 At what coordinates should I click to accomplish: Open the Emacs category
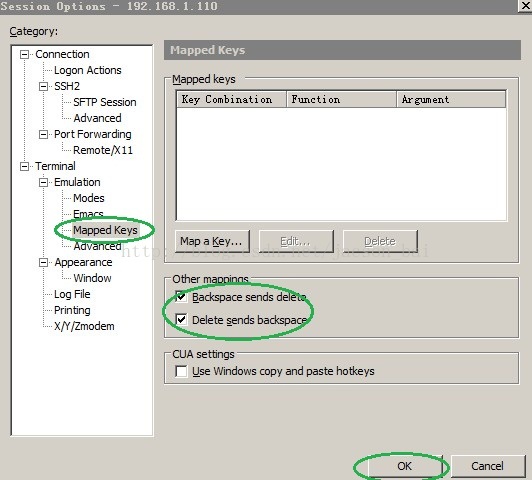coord(88,214)
